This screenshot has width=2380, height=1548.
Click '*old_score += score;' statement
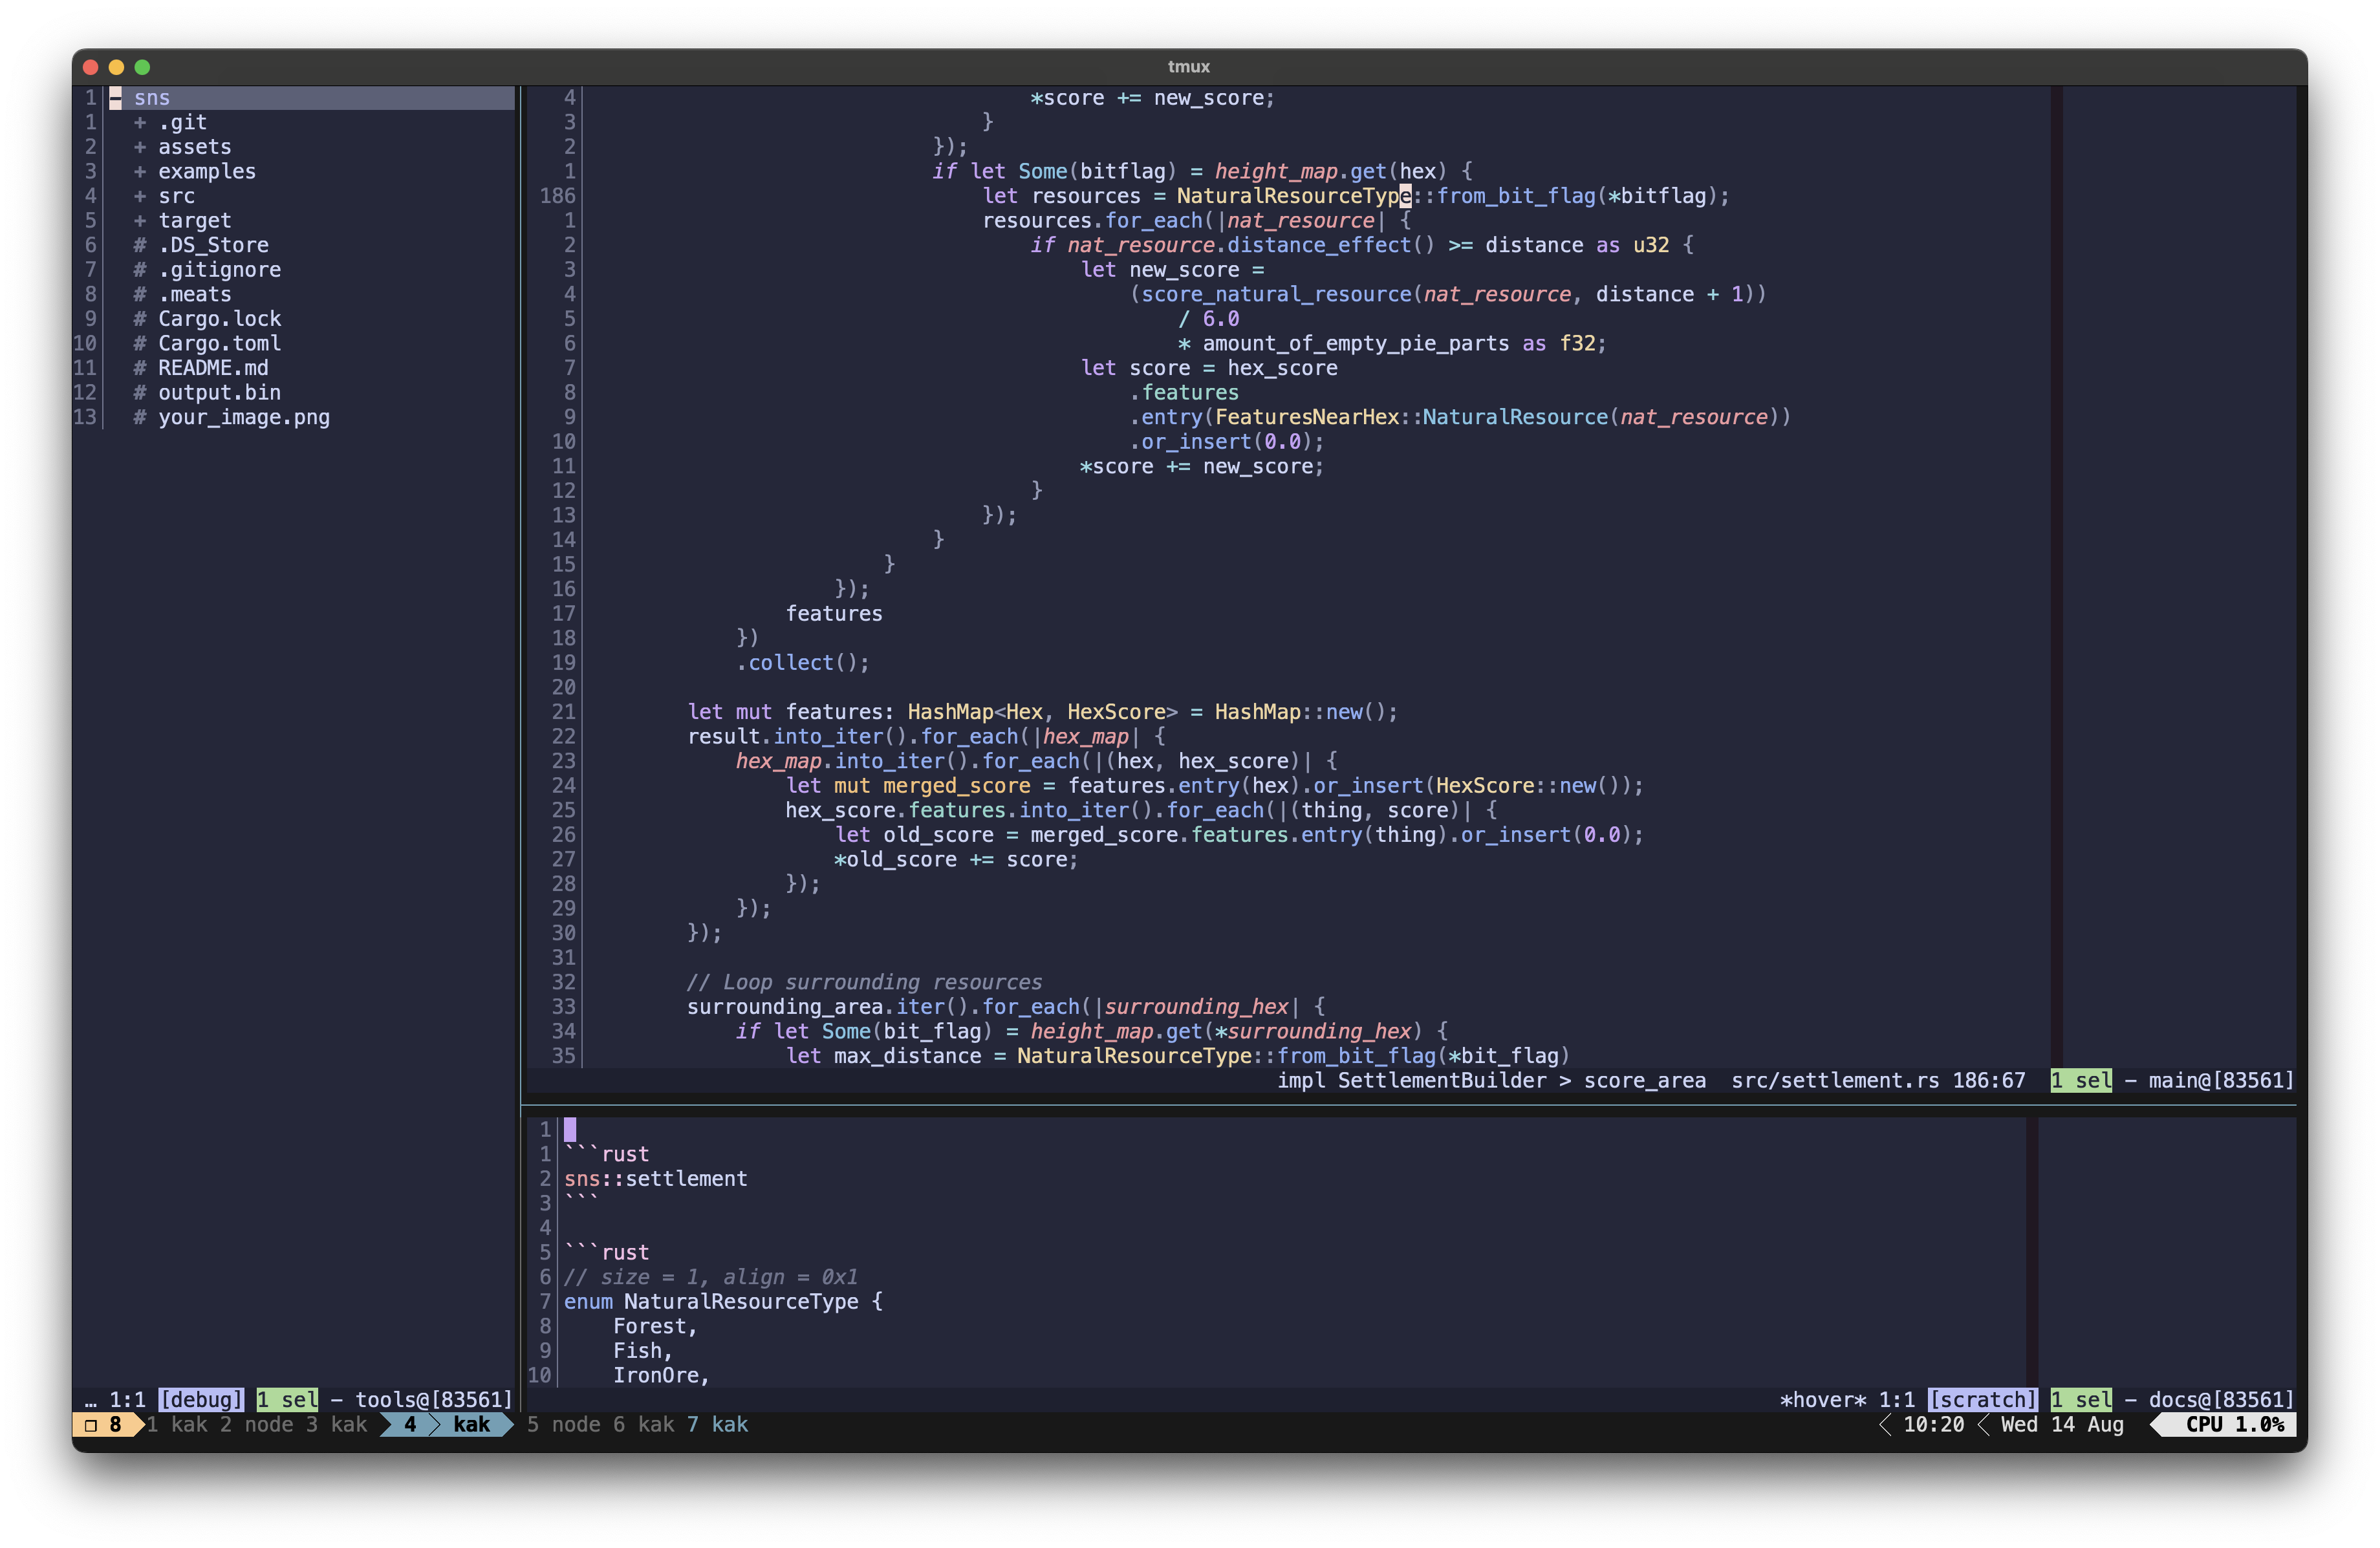pyautogui.click(x=957, y=860)
